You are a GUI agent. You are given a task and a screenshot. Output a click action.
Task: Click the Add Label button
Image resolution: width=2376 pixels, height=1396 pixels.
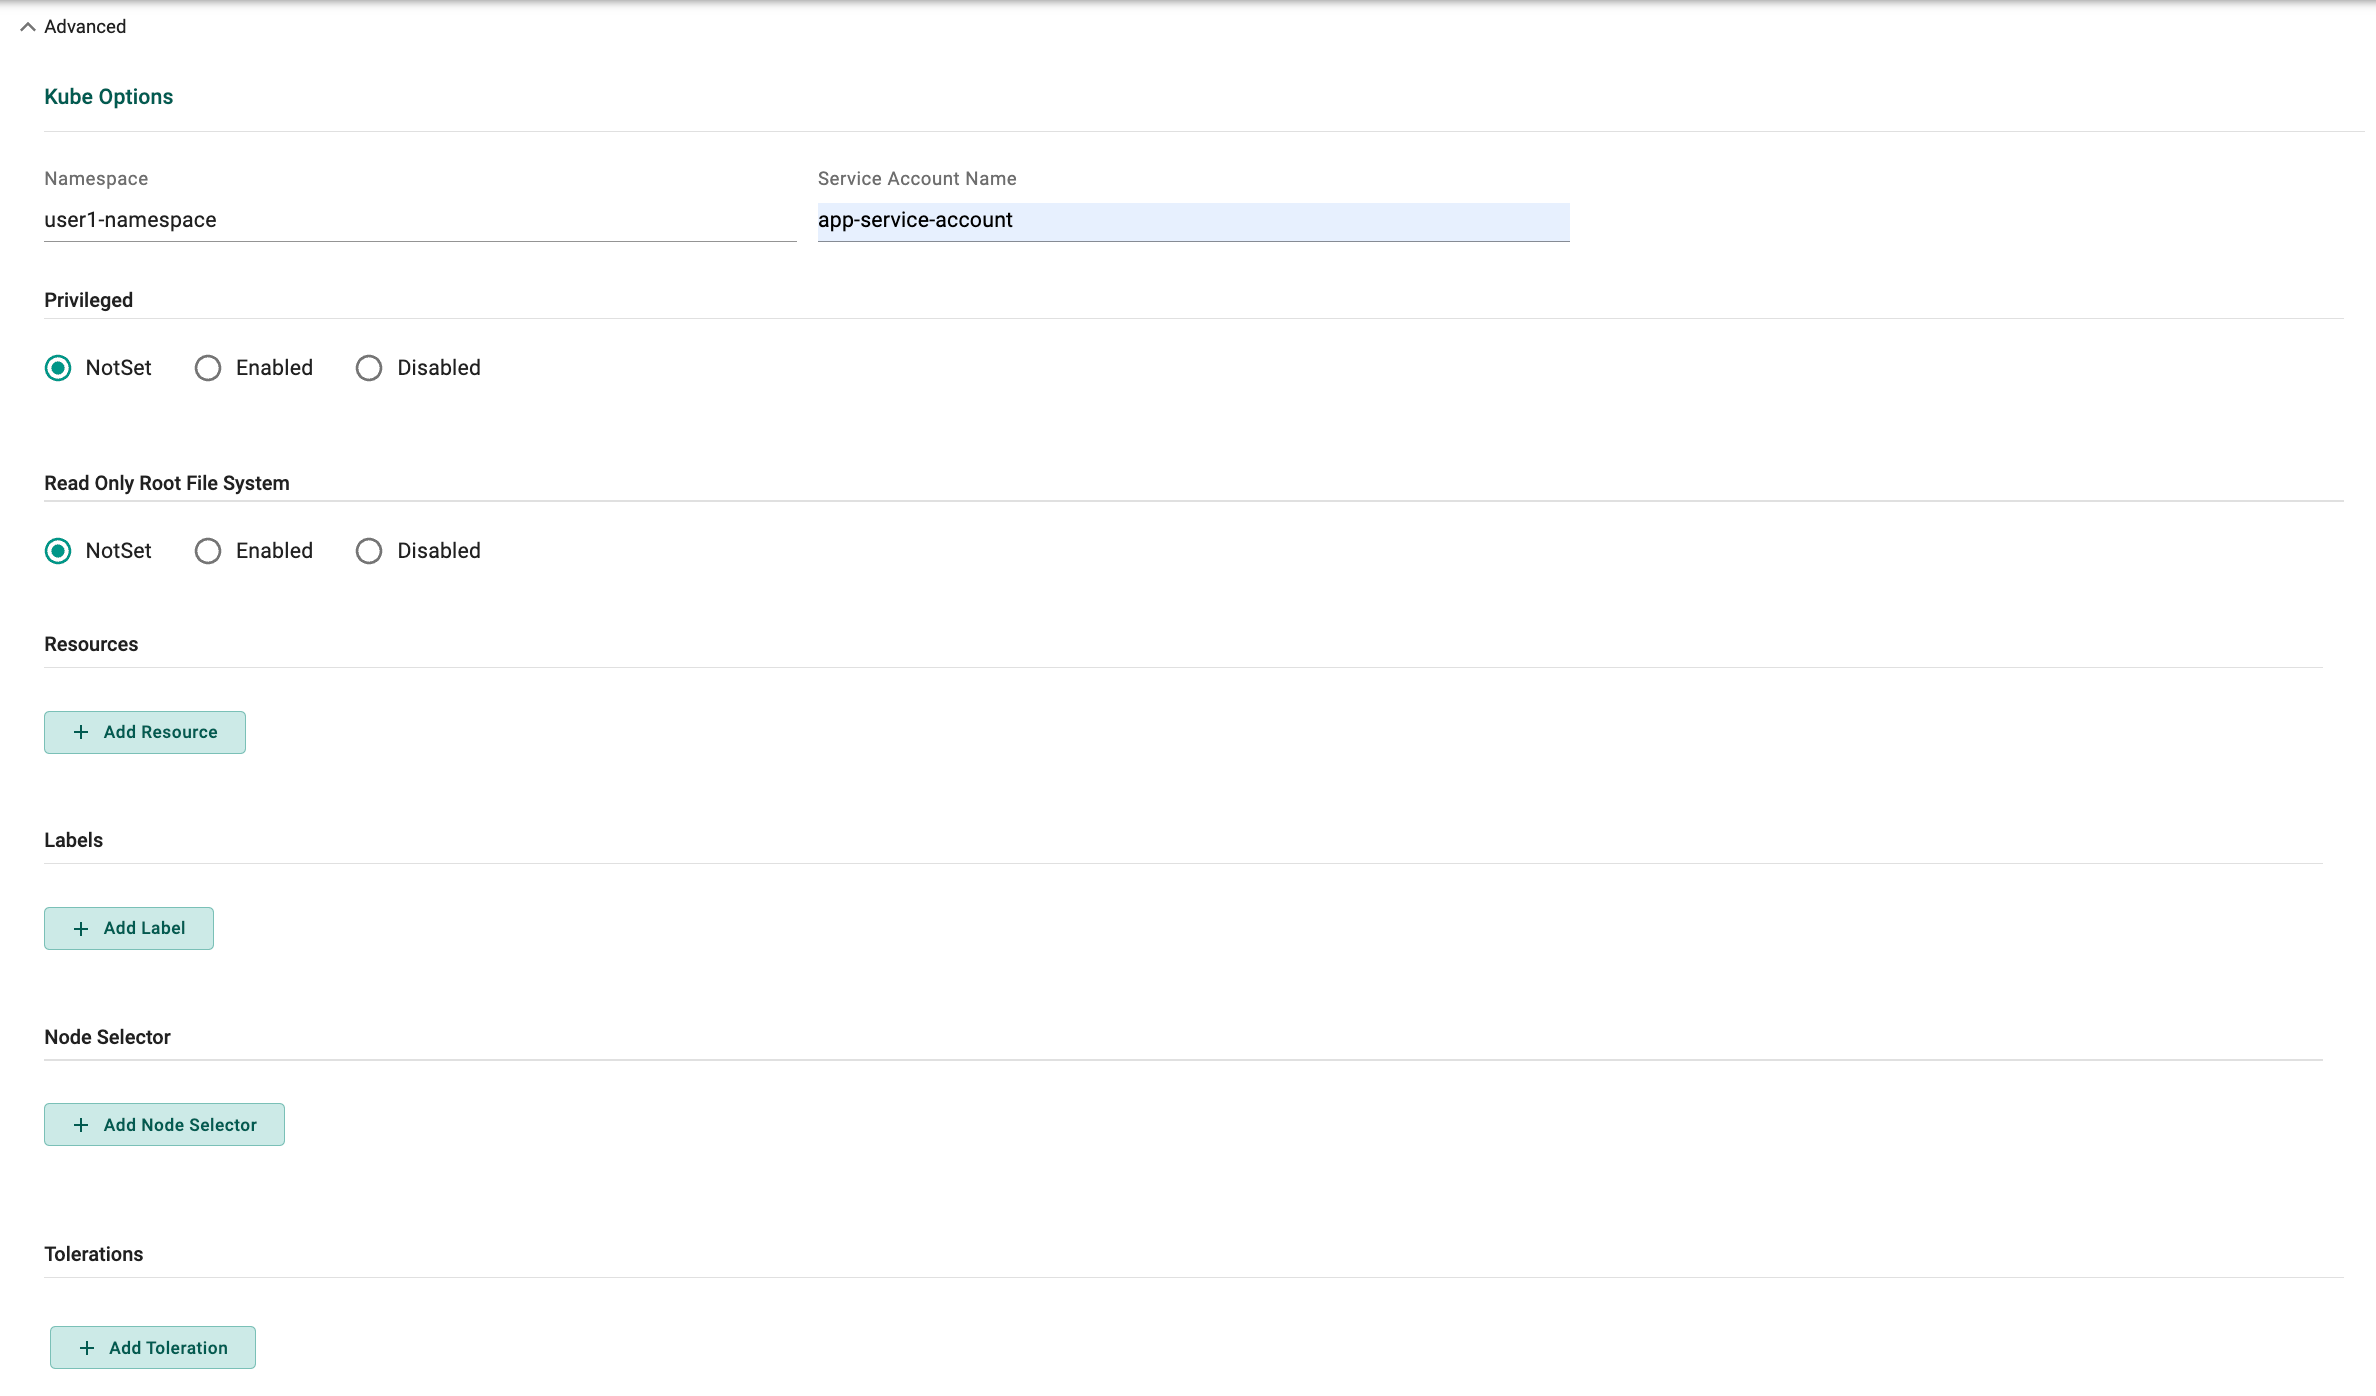pos(128,927)
